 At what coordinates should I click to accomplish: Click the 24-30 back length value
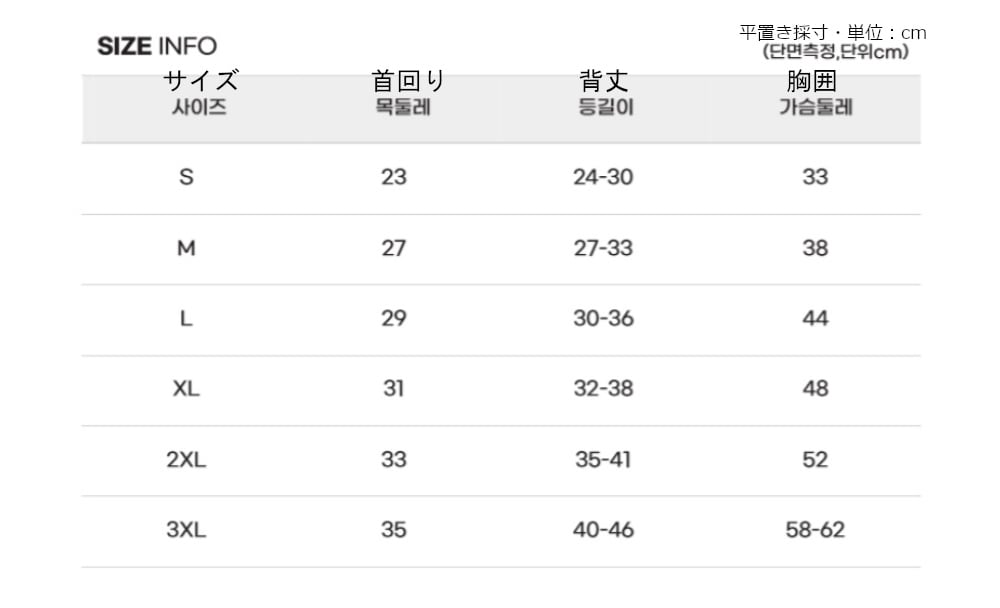pyautogui.click(x=603, y=178)
